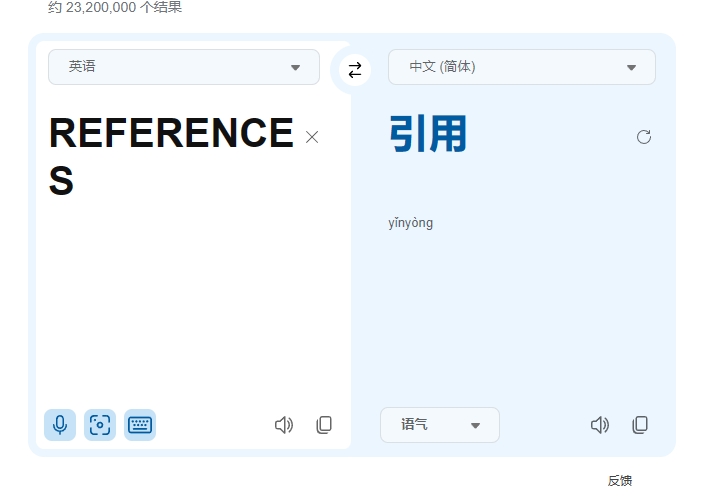
Task: Click inside the REFERENCES input text
Action: point(171,156)
